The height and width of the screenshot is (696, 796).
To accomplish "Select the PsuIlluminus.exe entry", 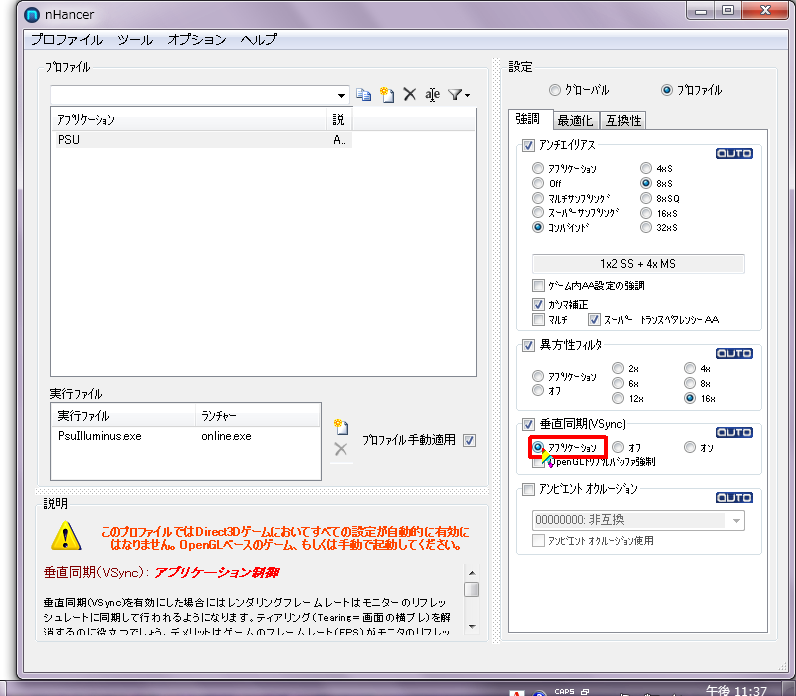I will (100, 436).
